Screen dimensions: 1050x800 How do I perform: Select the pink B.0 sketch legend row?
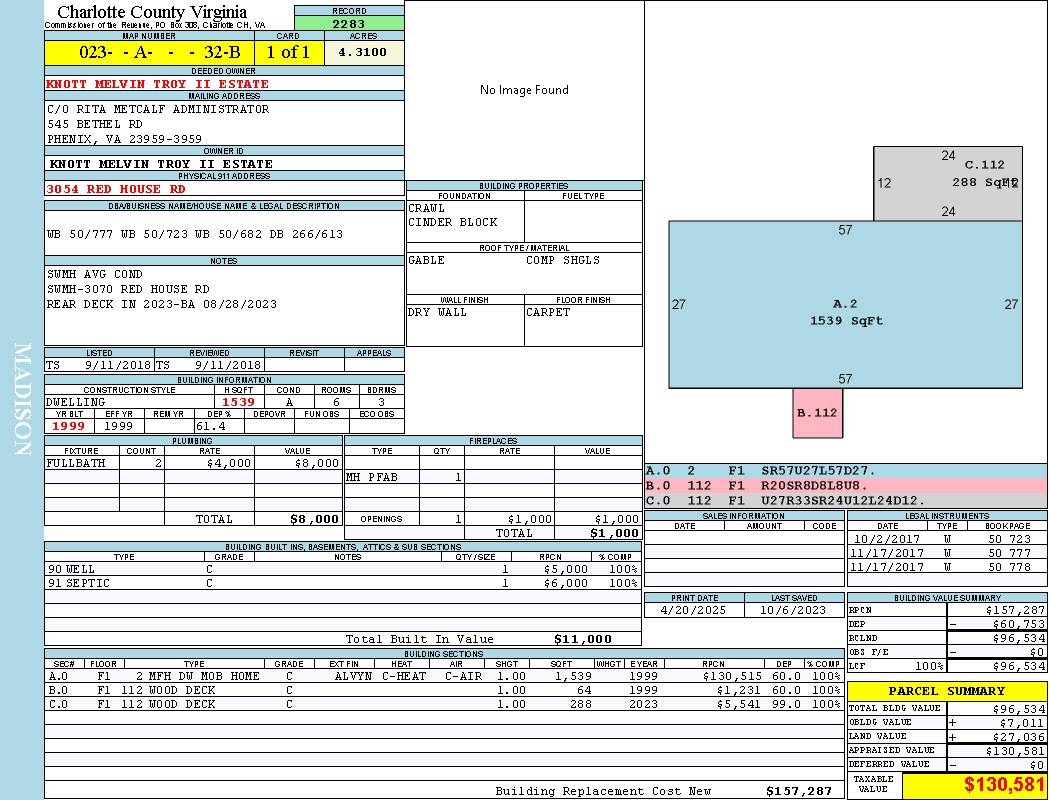pos(845,485)
